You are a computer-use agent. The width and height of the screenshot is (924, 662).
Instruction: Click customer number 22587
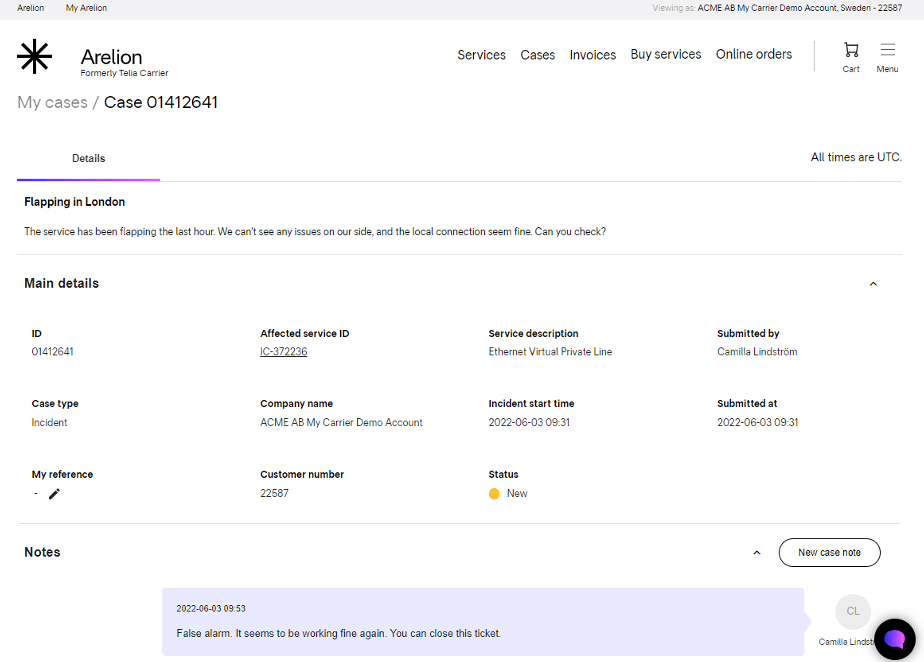(274, 493)
